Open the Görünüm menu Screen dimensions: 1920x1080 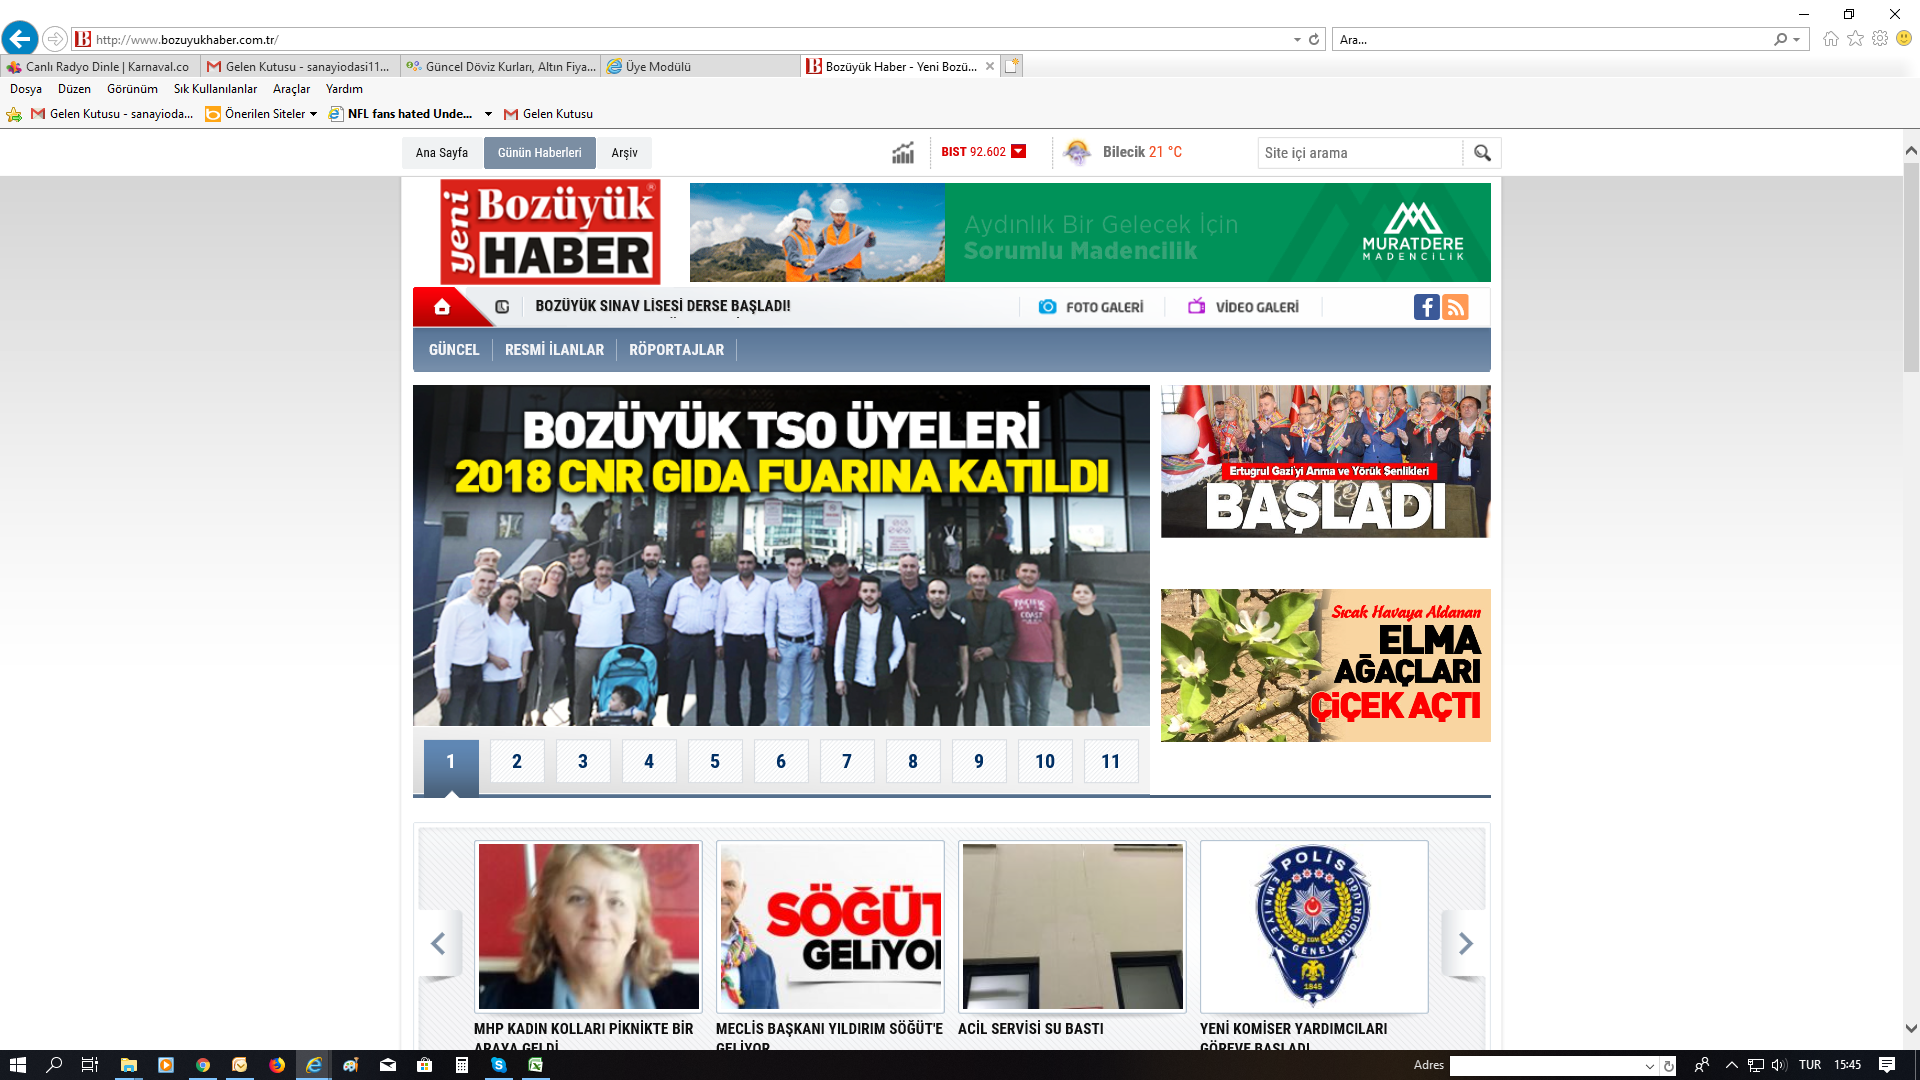[x=132, y=89]
